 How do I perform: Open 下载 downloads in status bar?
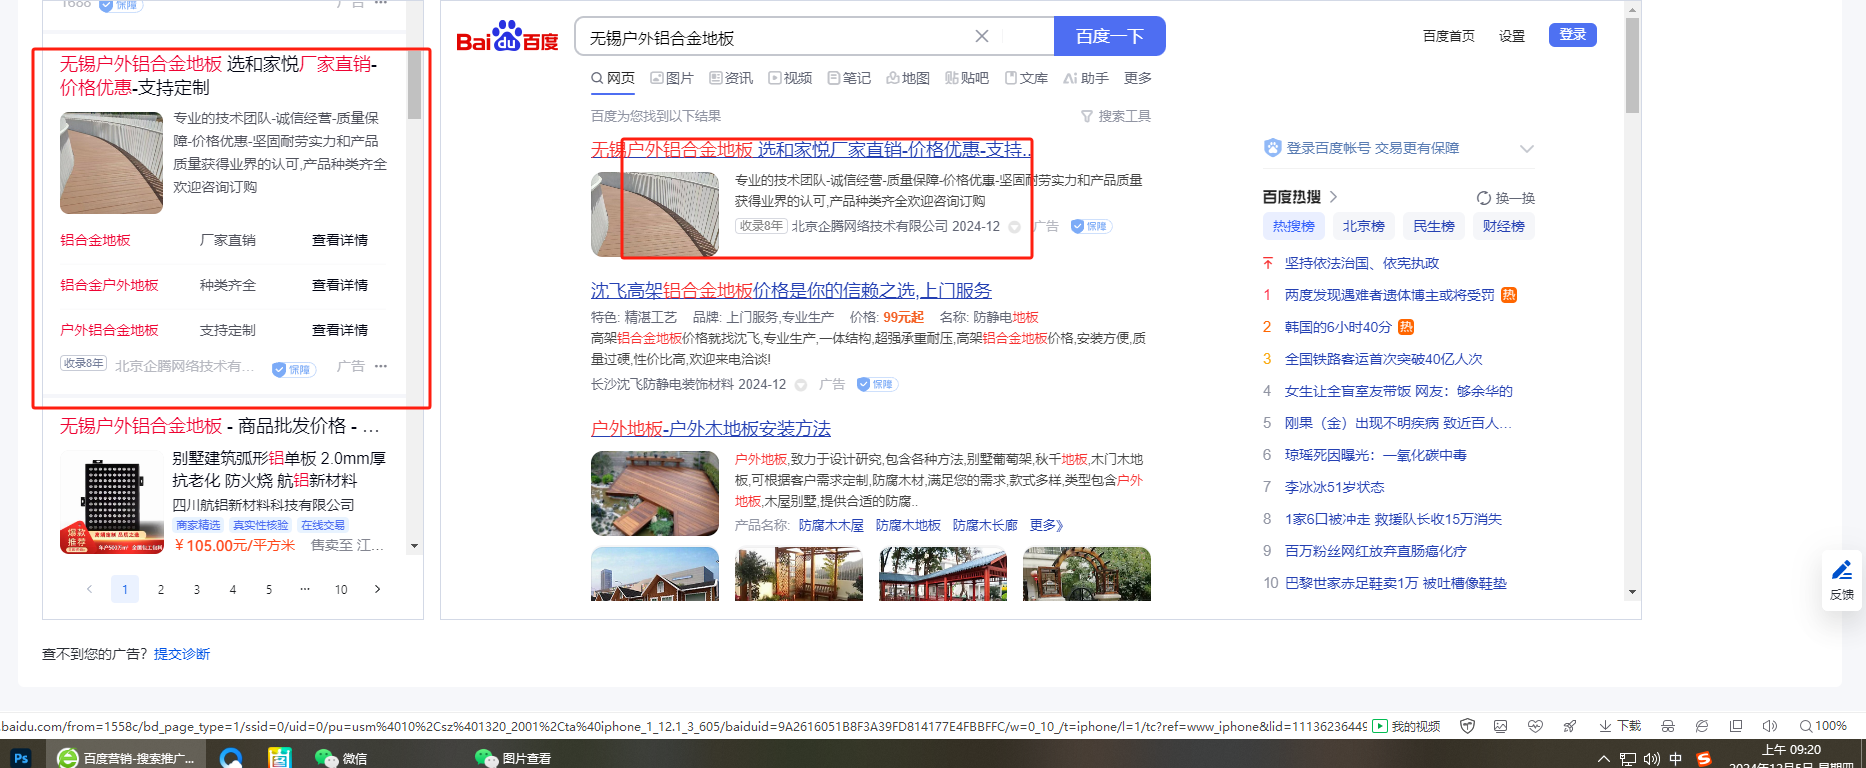tap(1620, 726)
